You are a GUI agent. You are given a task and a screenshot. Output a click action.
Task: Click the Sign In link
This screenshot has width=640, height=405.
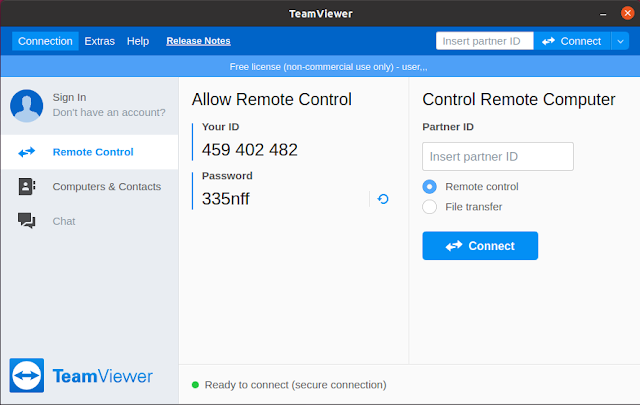pos(69,97)
